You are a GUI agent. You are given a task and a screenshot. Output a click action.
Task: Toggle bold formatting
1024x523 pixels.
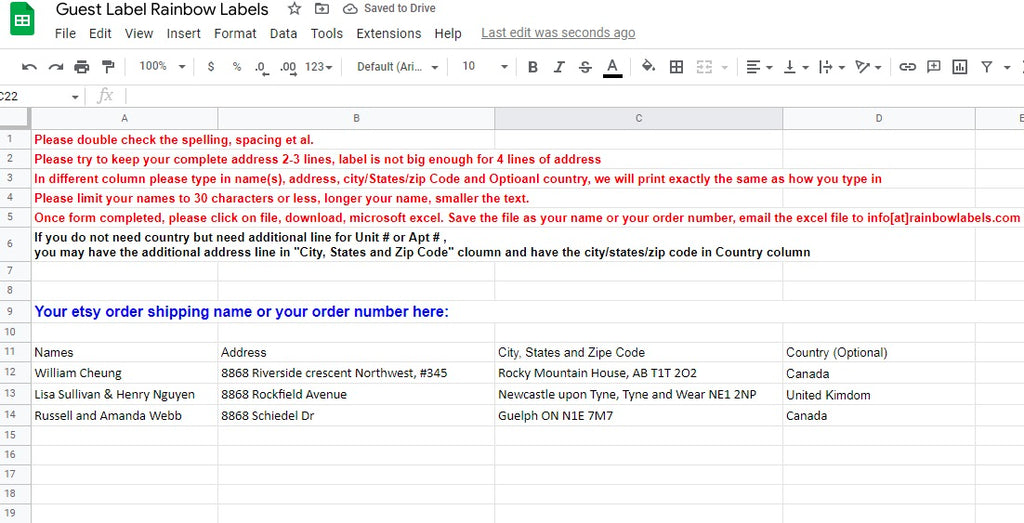(x=533, y=67)
